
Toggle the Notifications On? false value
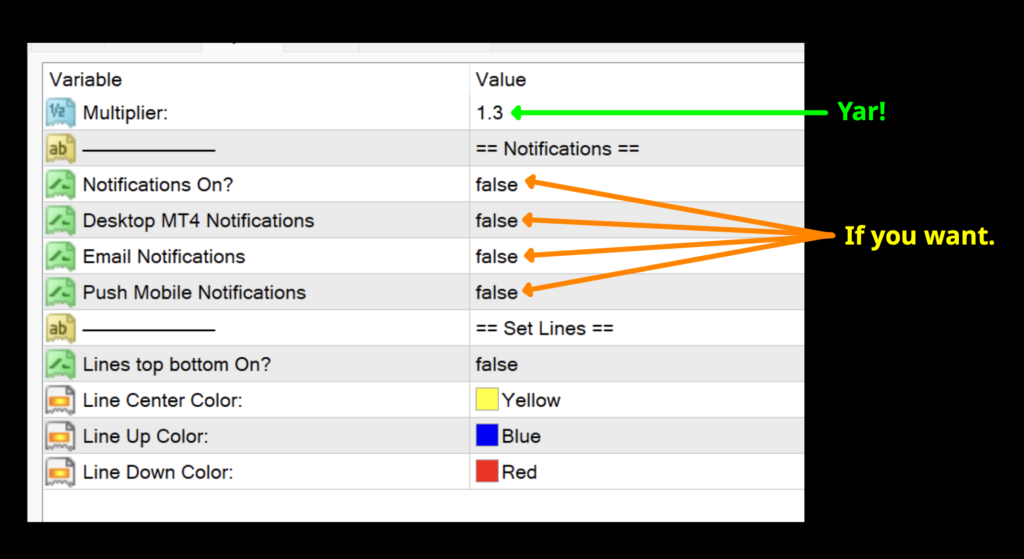click(x=497, y=185)
